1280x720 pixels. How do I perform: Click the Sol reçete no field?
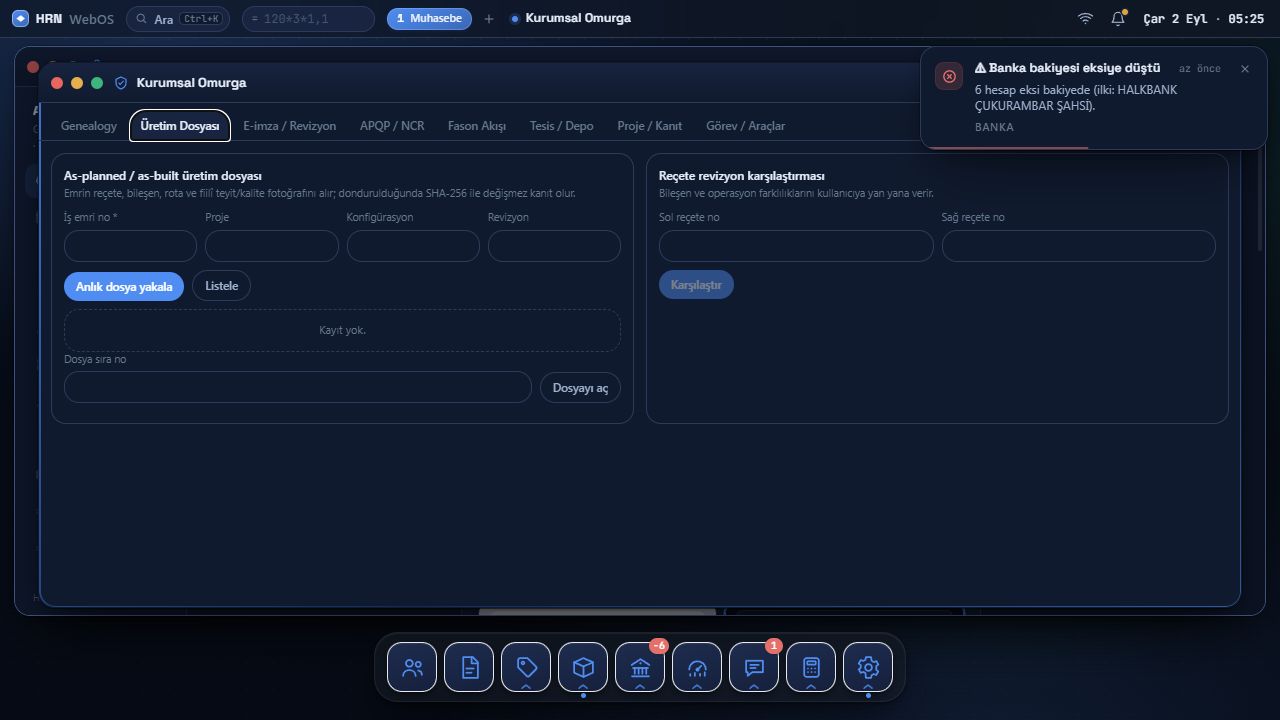796,246
